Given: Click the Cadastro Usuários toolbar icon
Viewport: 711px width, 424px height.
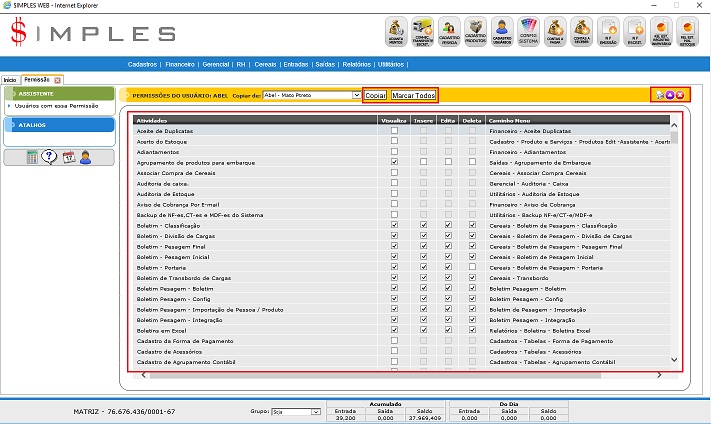Looking at the screenshot, I should (503, 32).
